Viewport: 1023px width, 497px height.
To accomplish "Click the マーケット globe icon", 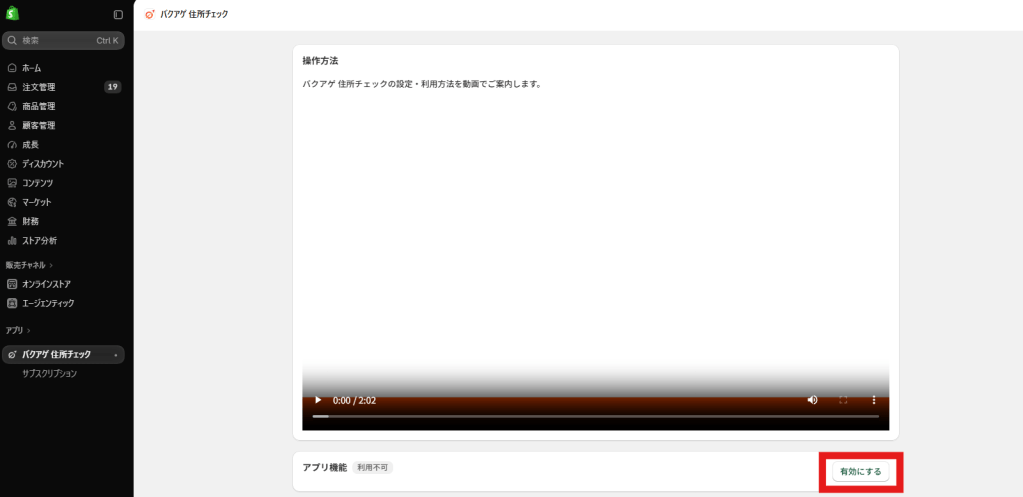I will coord(12,202).
